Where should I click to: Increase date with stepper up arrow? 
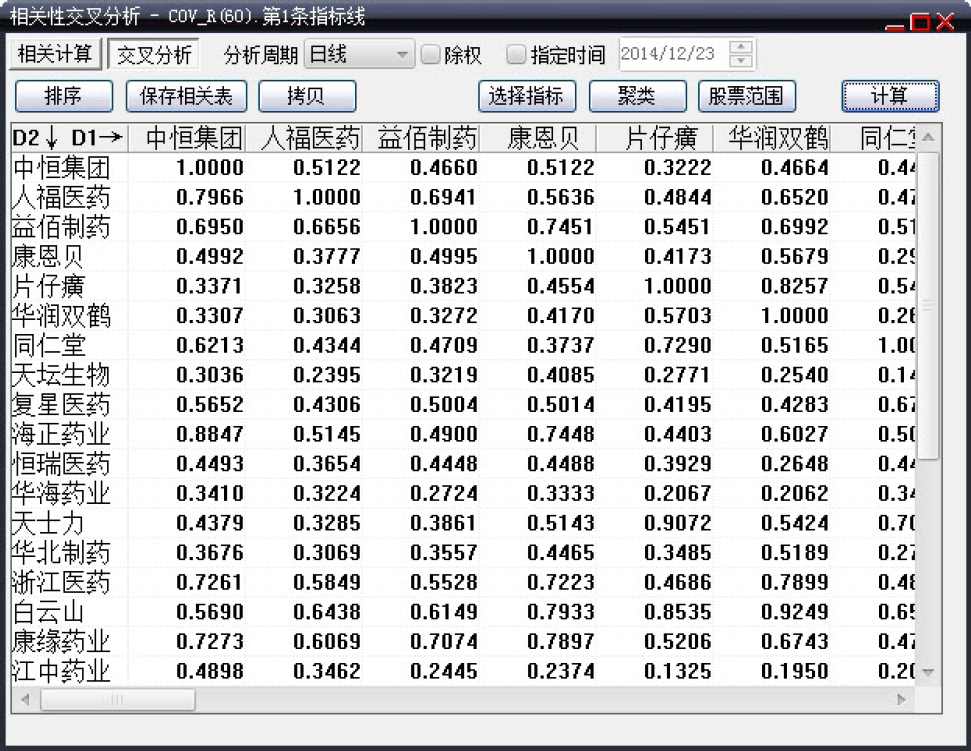tap(741, 47)
